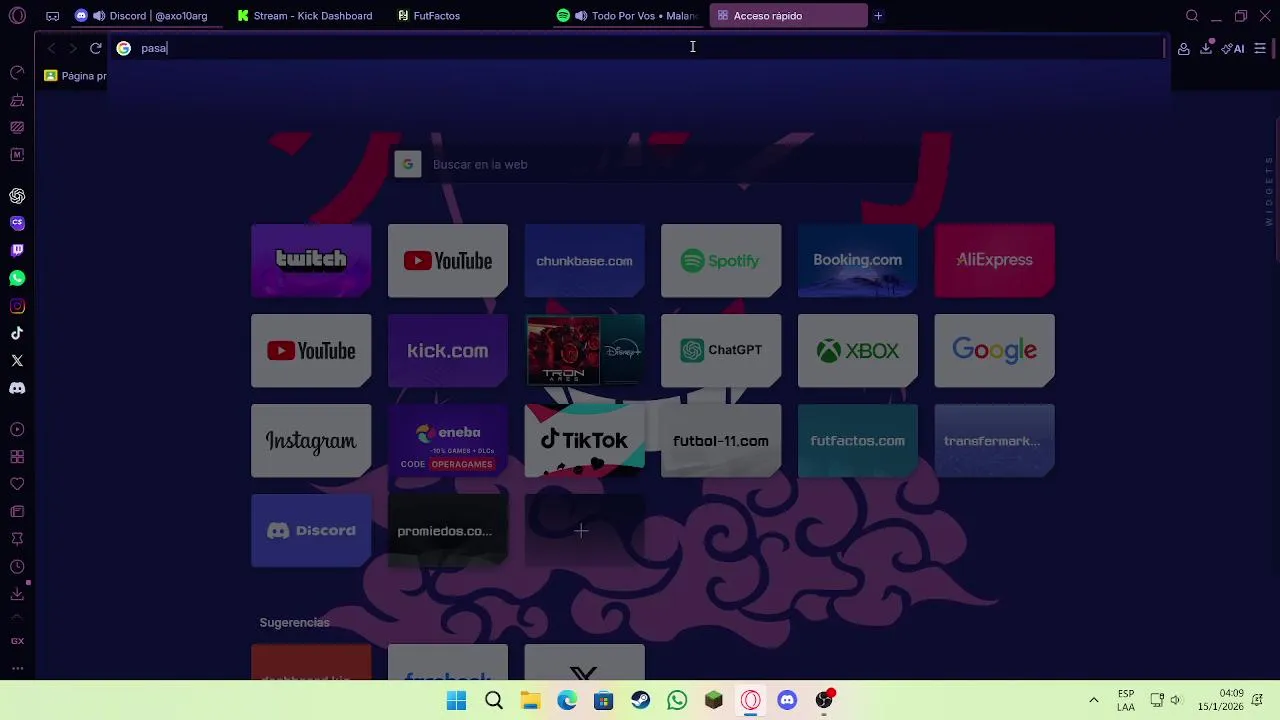Open the toolbar downloads icon
The height and width of the screenshot is (720, 1280).
coord(1206,48)
